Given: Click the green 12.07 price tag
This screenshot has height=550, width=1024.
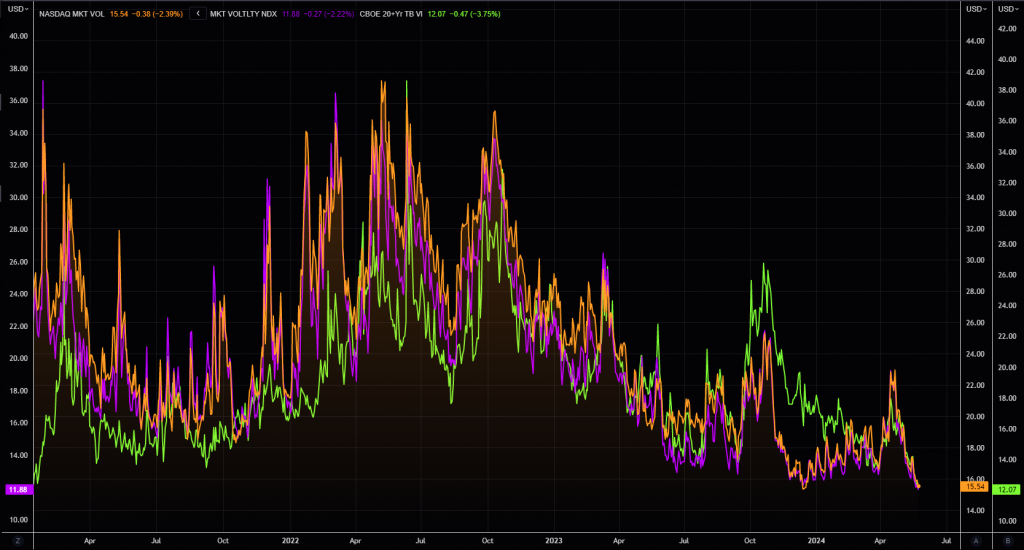Looking at the screenshot, I should click(1006, 489).
